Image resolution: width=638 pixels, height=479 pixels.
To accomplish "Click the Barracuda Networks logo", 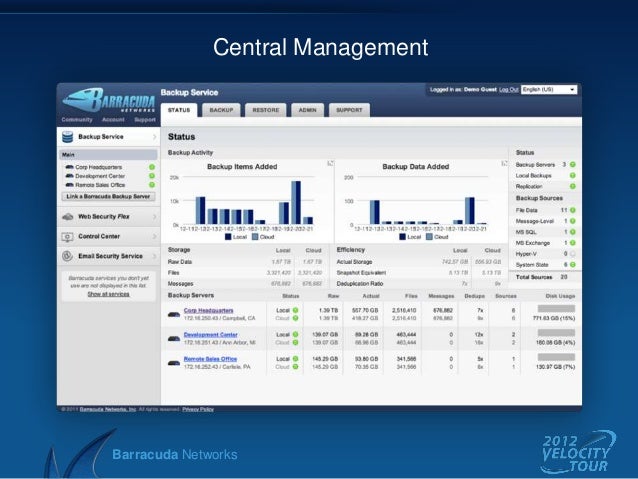I will 109,100.
